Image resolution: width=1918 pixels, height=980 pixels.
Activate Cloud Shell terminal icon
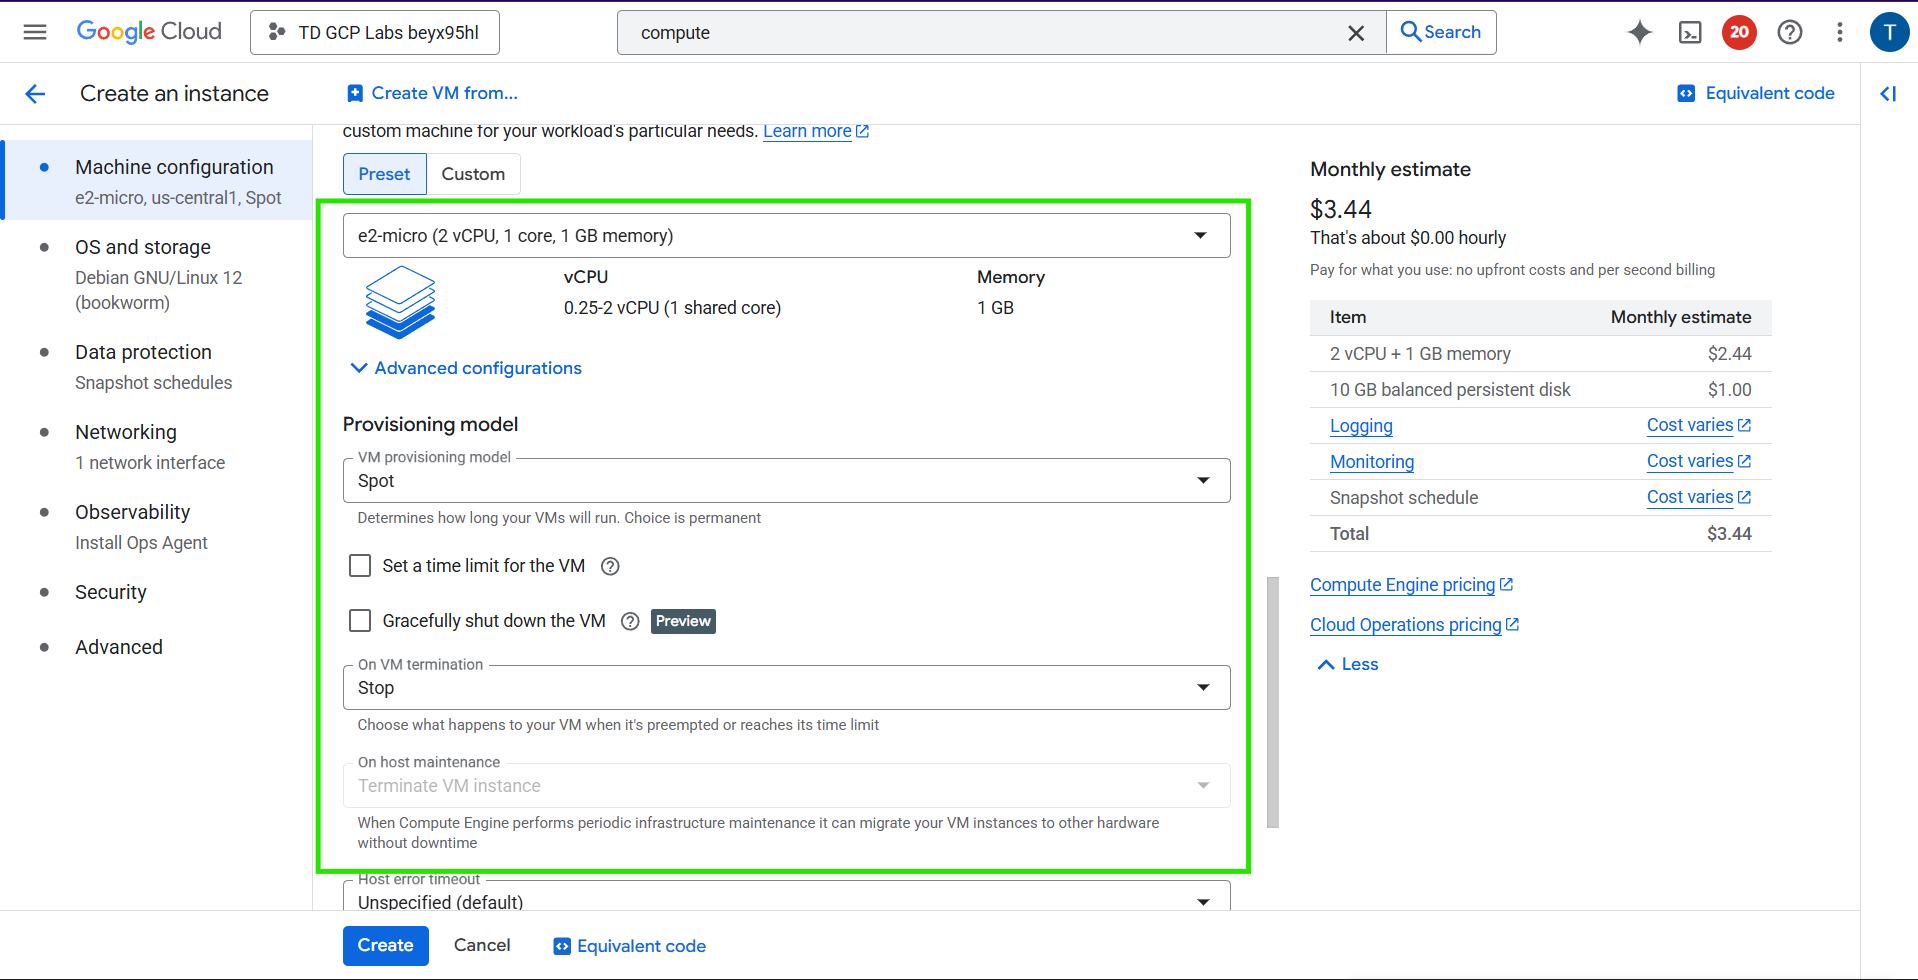1689,32
